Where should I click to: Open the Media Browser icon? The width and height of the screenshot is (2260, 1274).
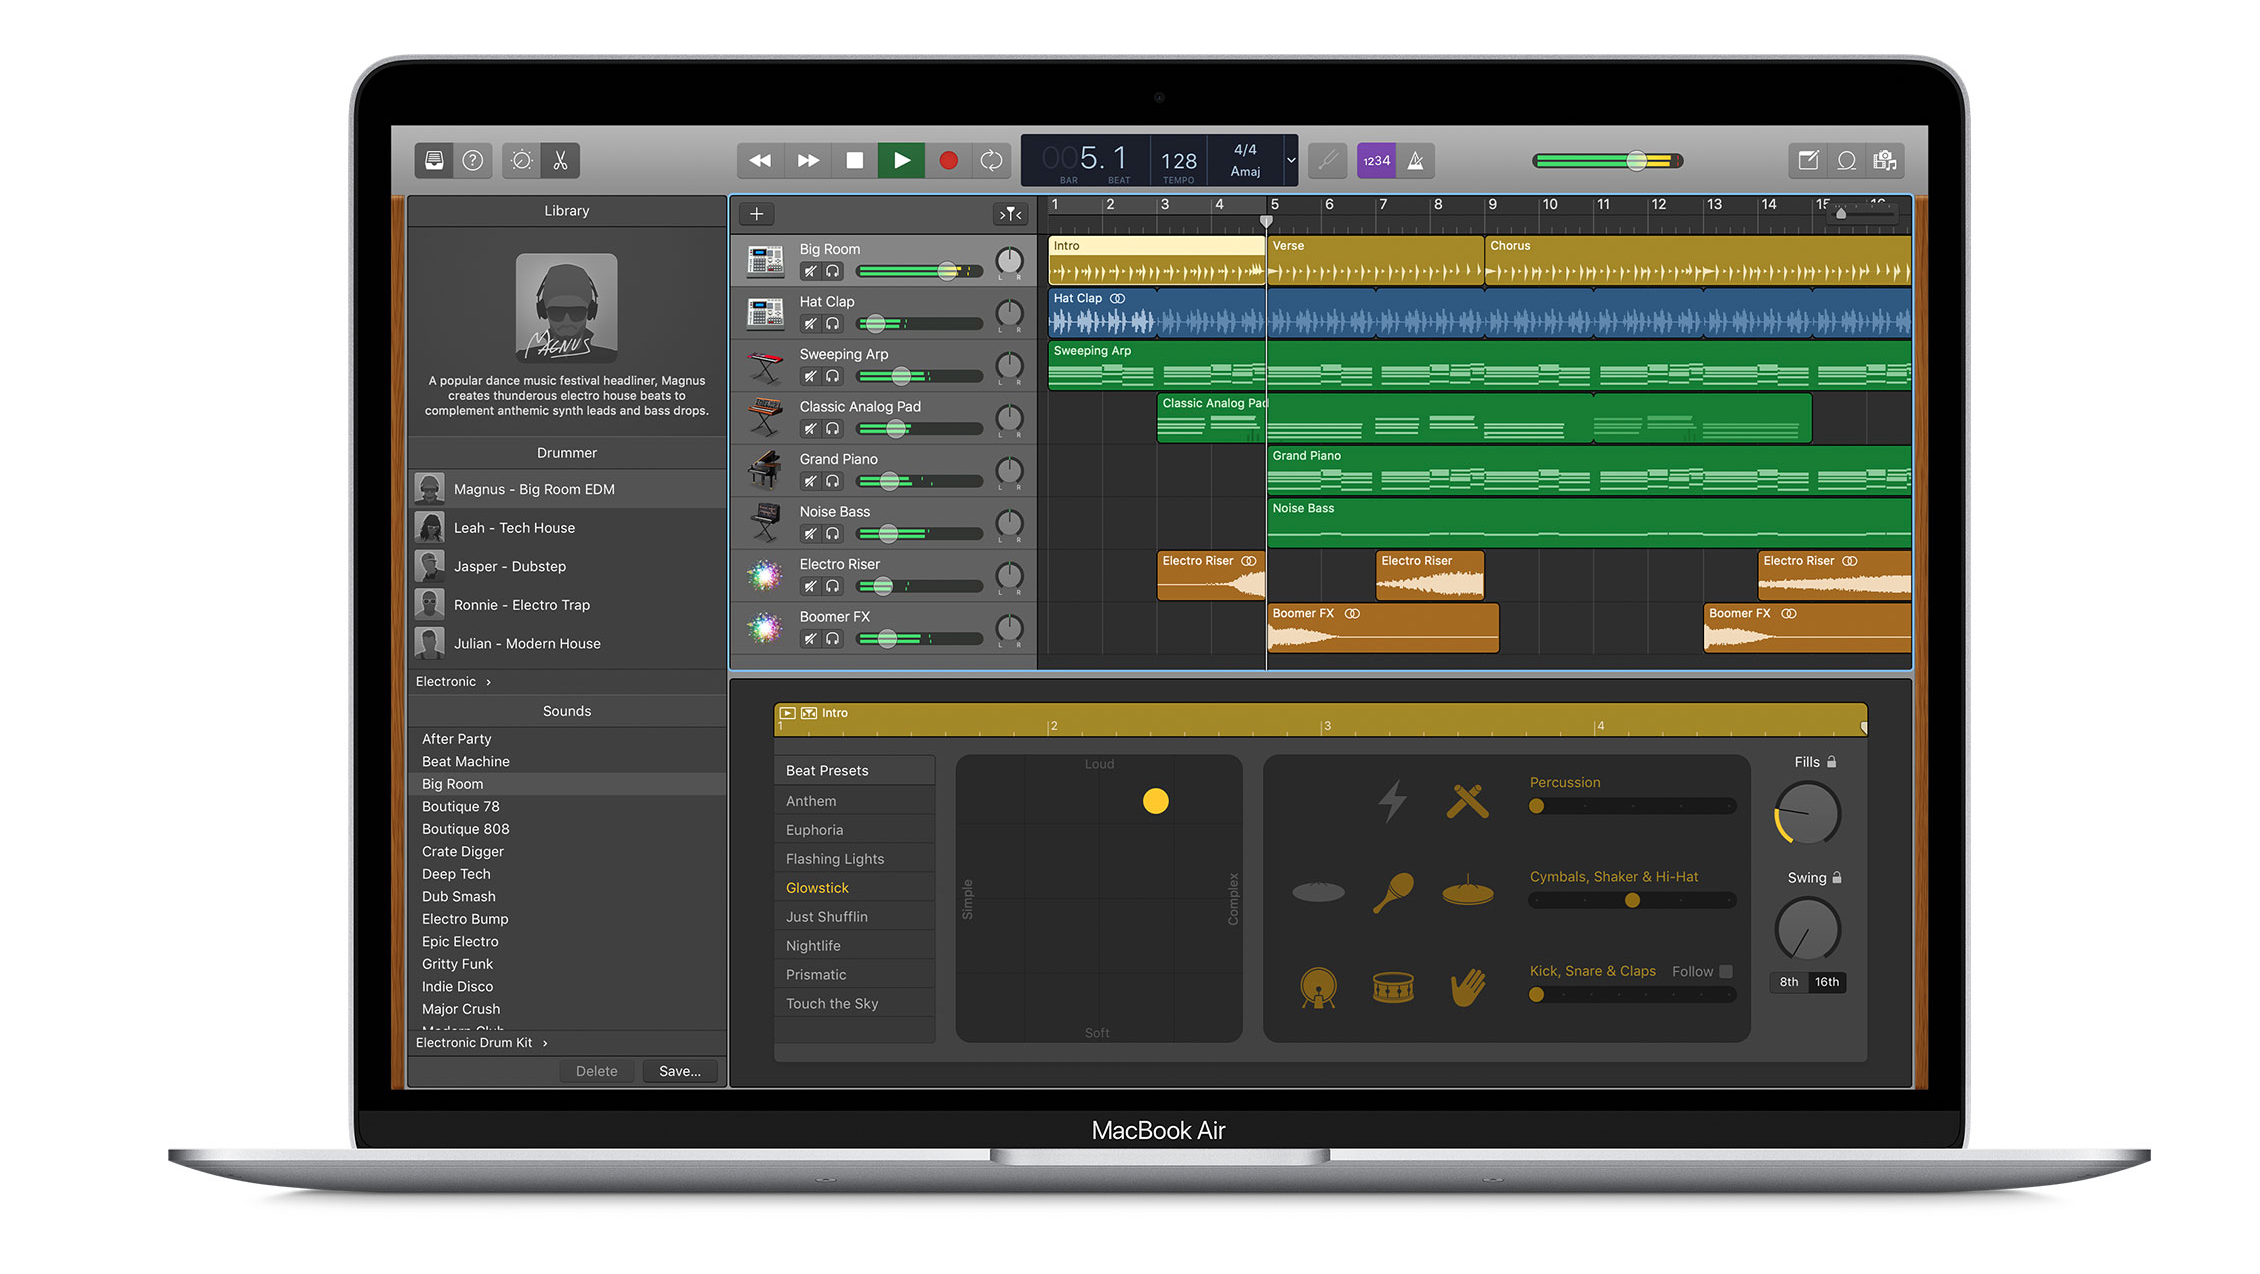(1885, 160)
